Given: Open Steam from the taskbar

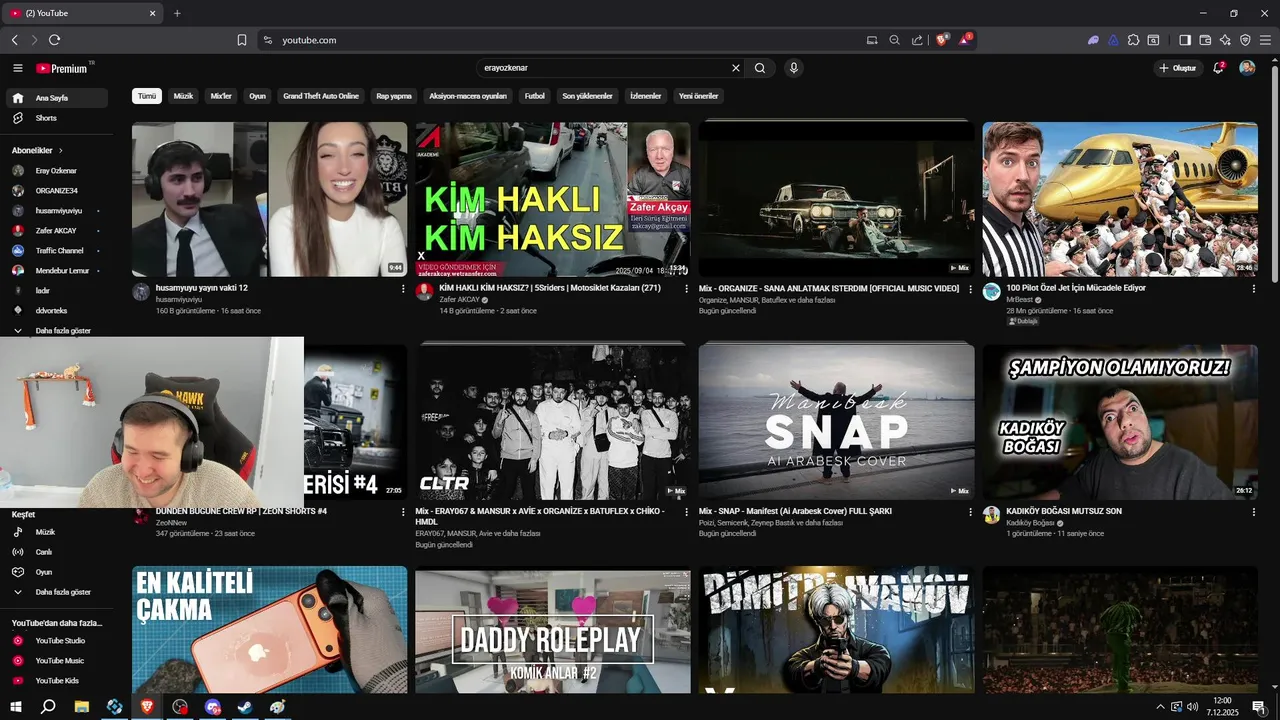Looking at the screenshot, I should point(244,706).
